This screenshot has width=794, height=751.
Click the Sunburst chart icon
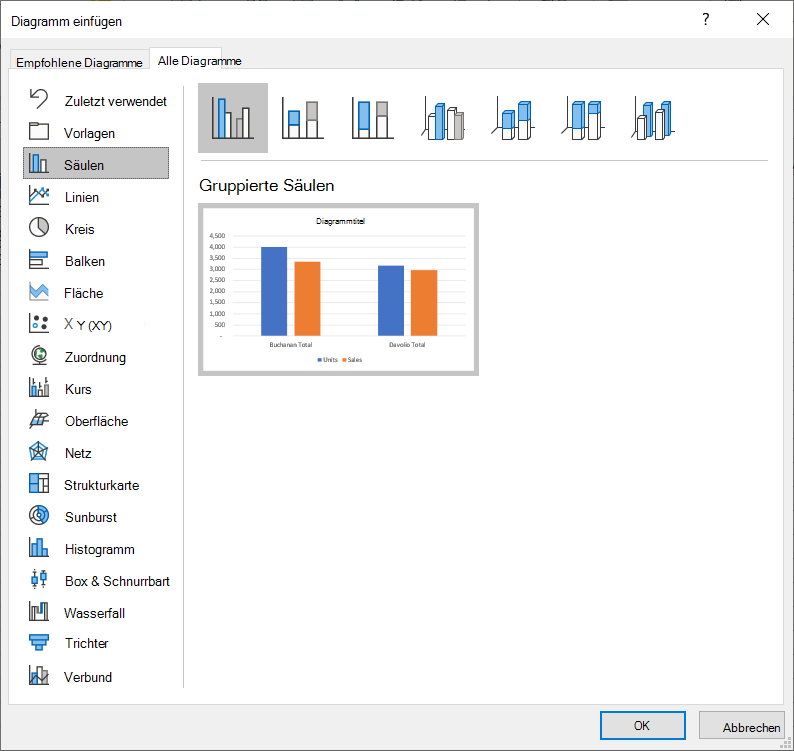(39, 515)
